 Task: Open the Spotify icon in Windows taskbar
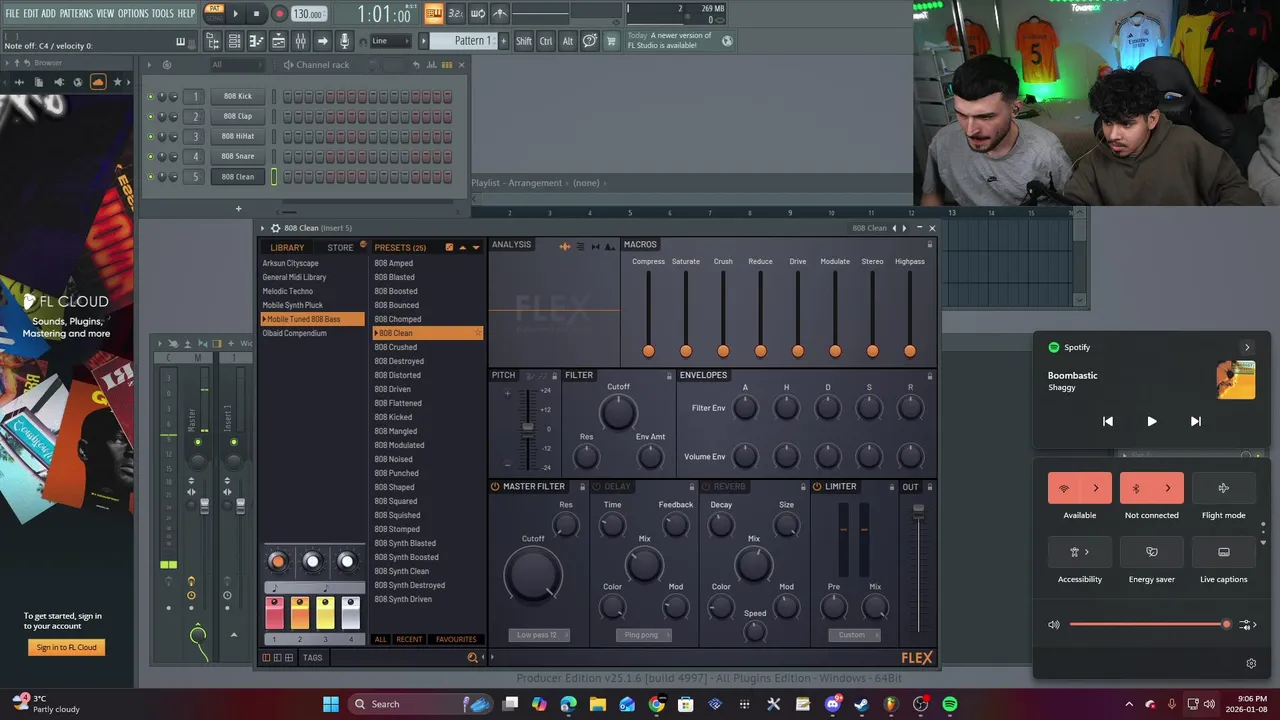(950, 704)
